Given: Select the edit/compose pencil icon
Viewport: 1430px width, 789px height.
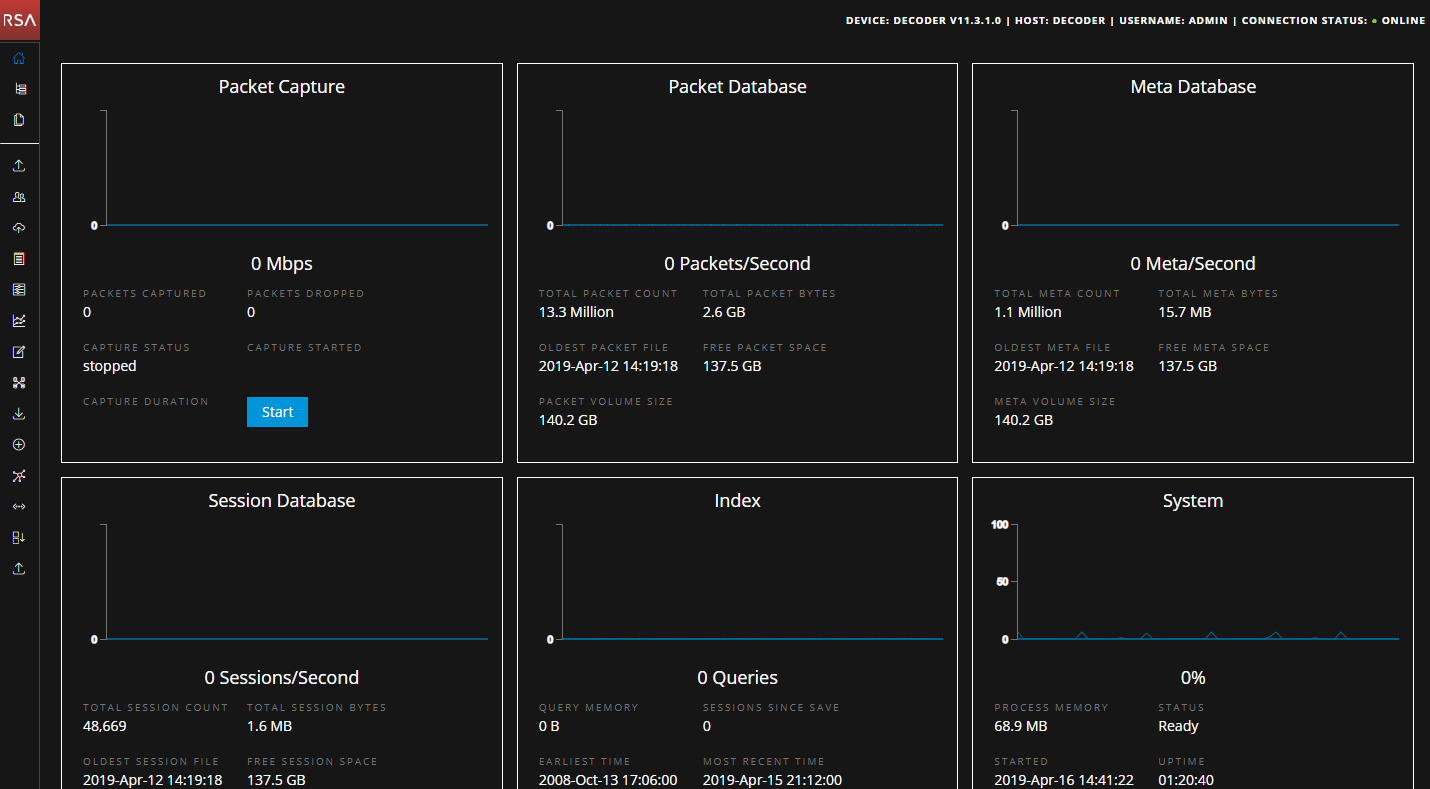Looking at the screenshot, I should [x=18, y=351].
